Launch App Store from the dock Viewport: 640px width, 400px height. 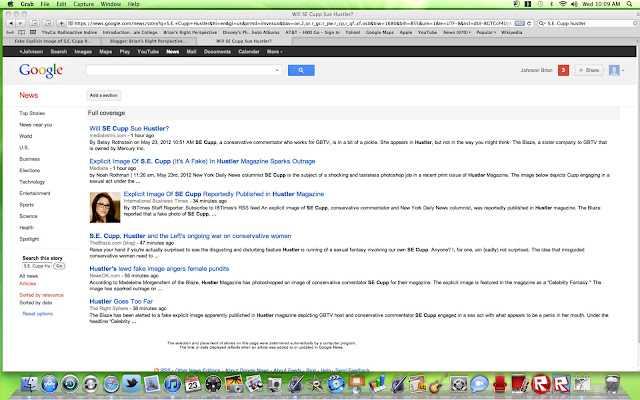49,384
